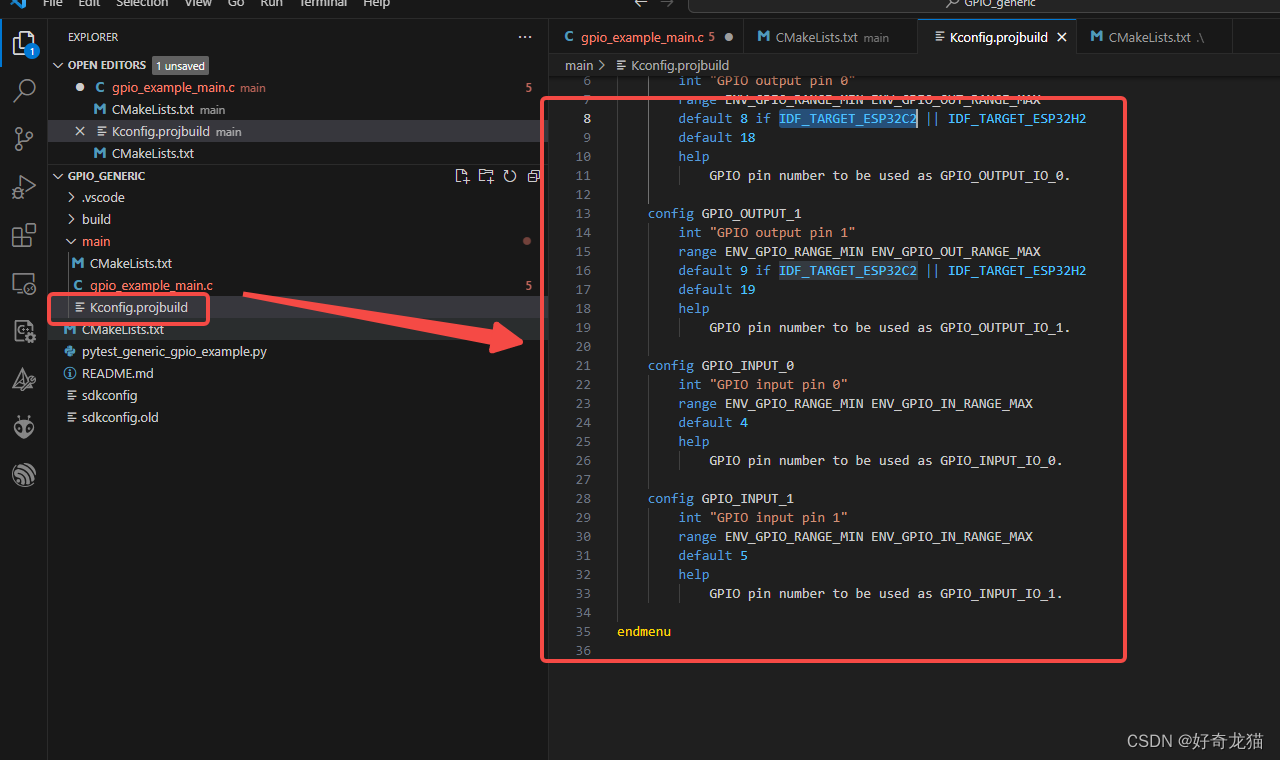Click the 'main' breadcrumb segment

pos(579,65)
